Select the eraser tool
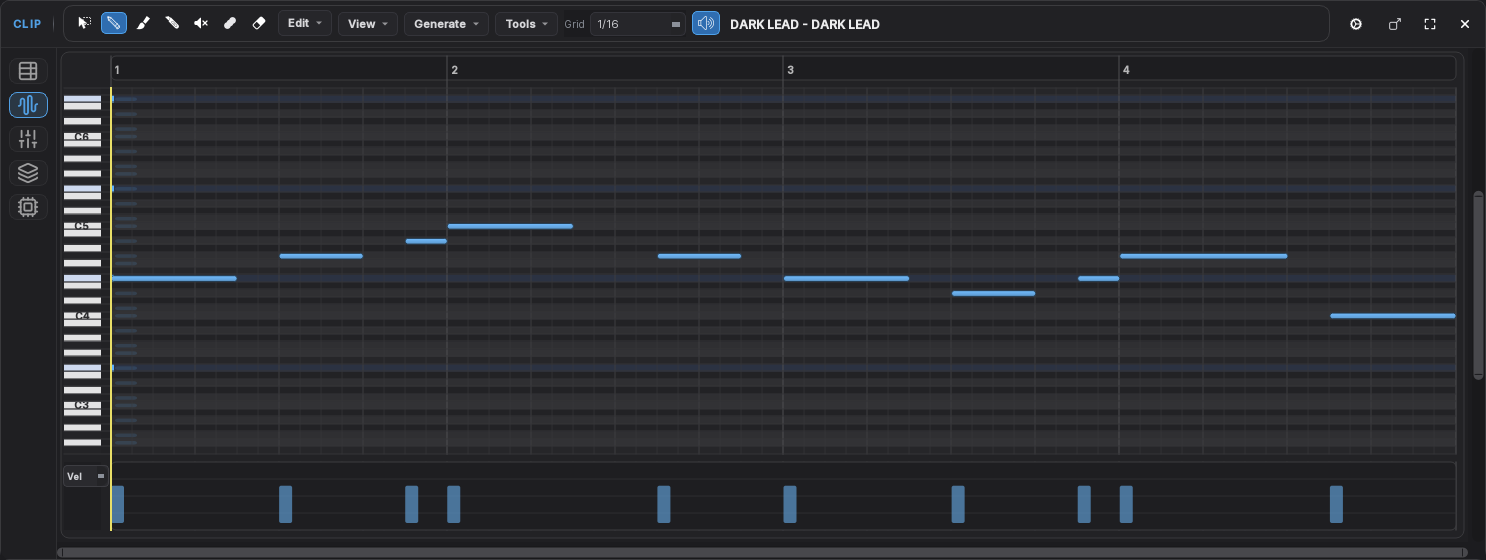 (259, 23)
